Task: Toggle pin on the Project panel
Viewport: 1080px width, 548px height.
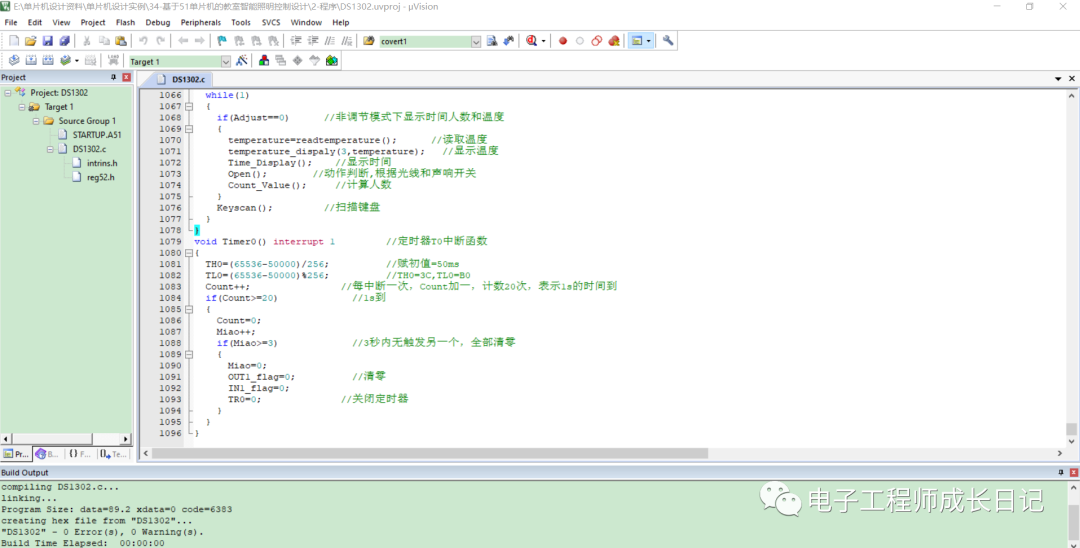Action: [x=113, y=77]
